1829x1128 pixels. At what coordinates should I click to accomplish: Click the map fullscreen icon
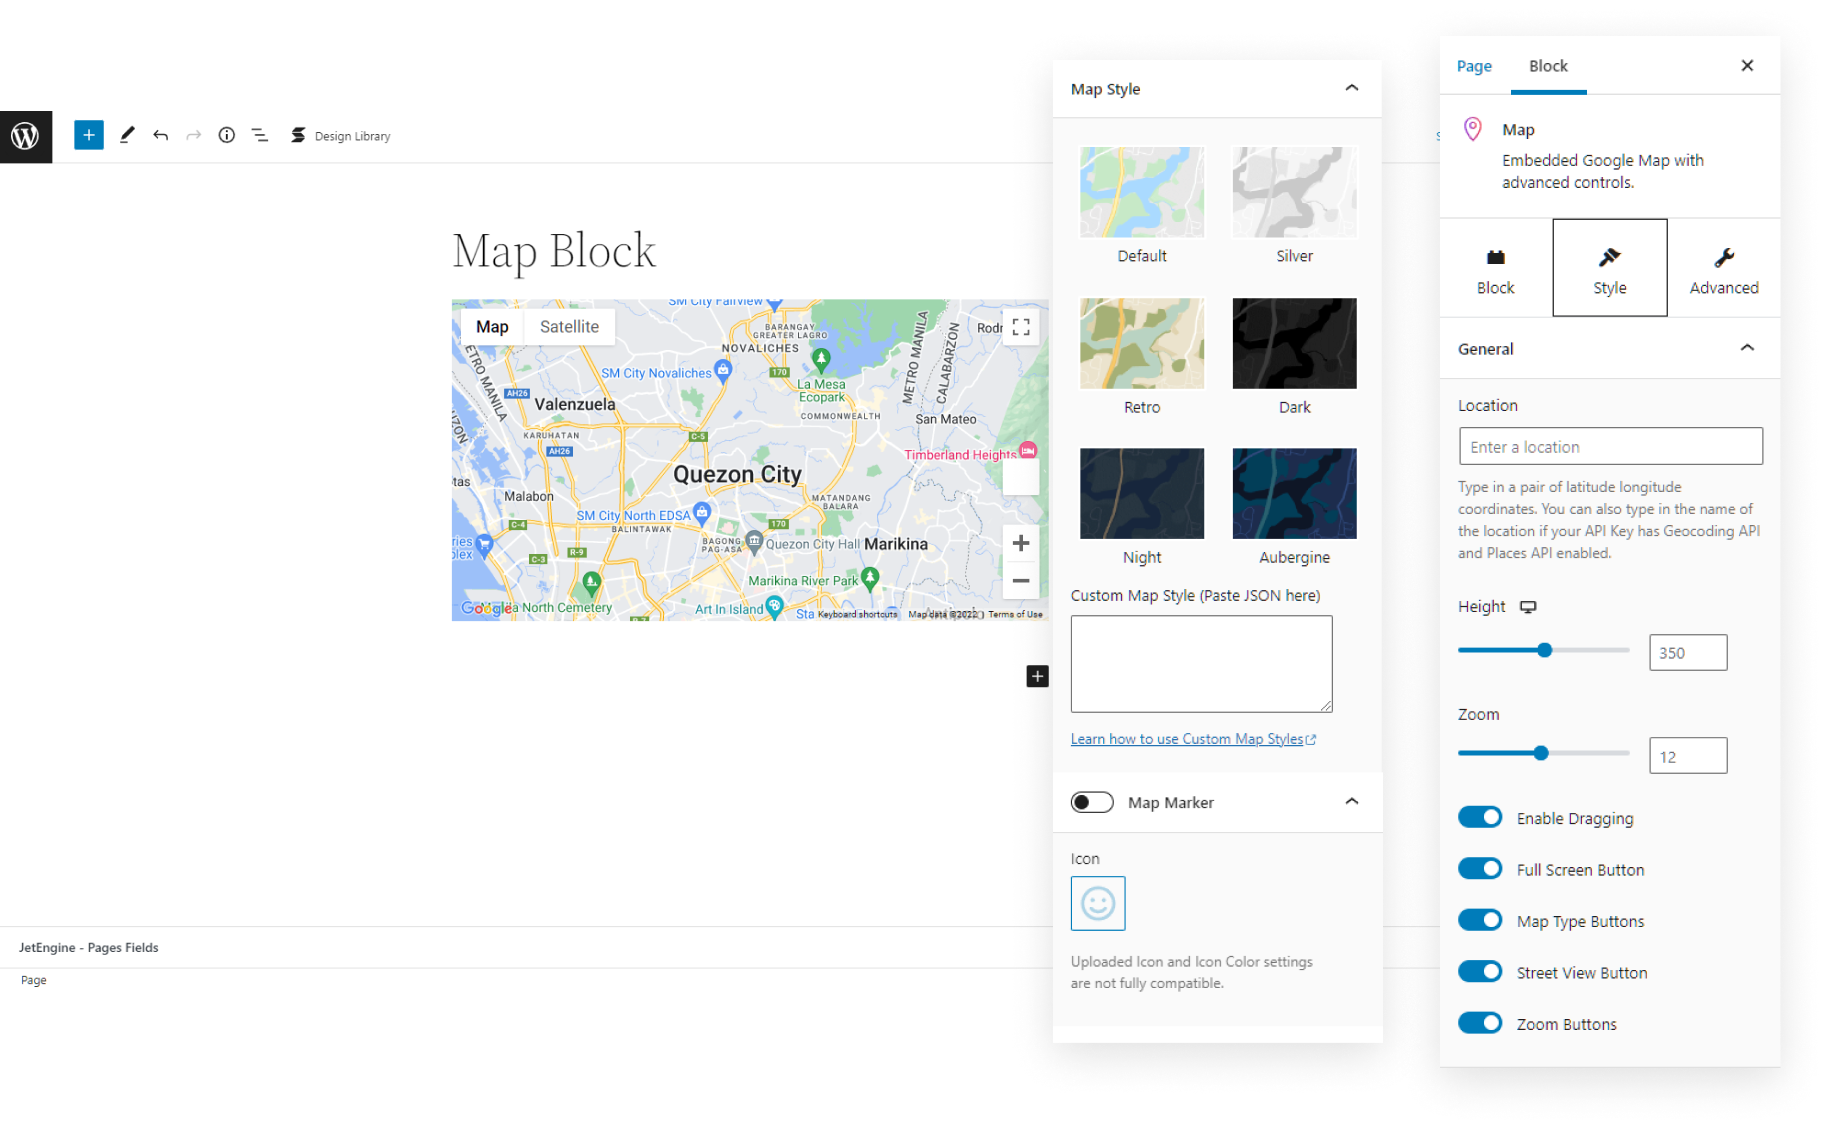[x=1020, y=327]
